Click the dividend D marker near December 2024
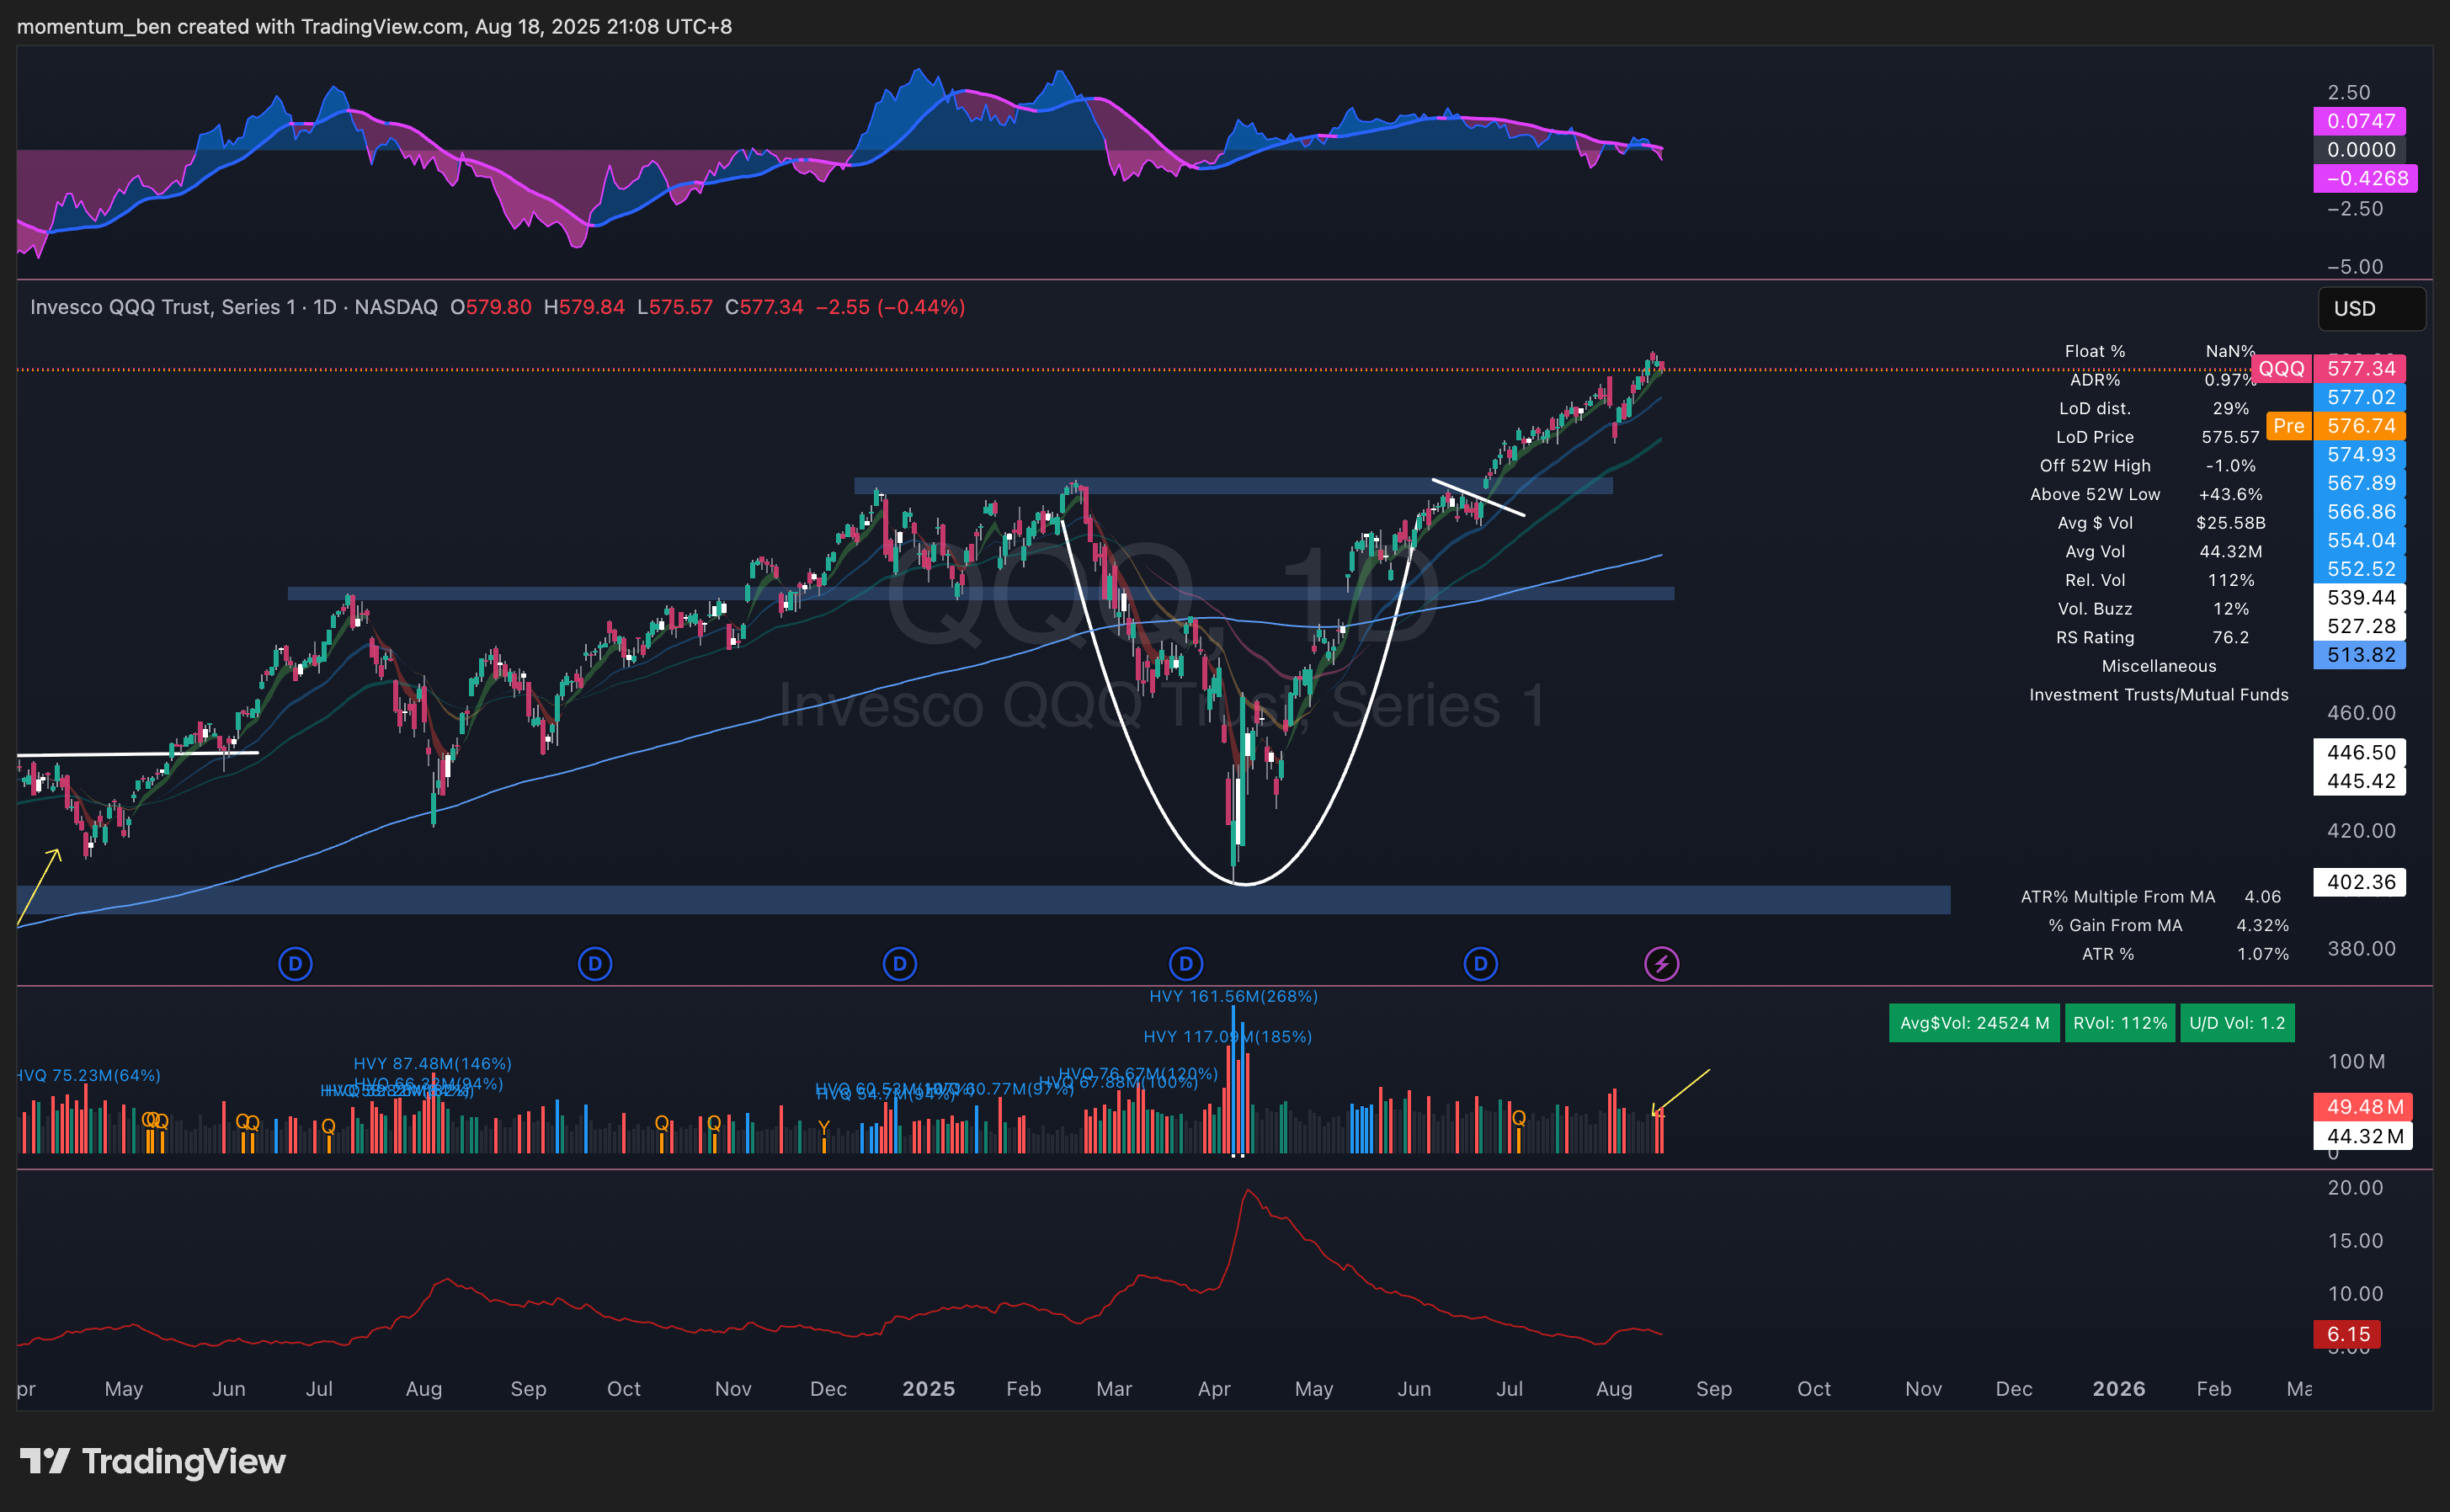 (899, 964)
